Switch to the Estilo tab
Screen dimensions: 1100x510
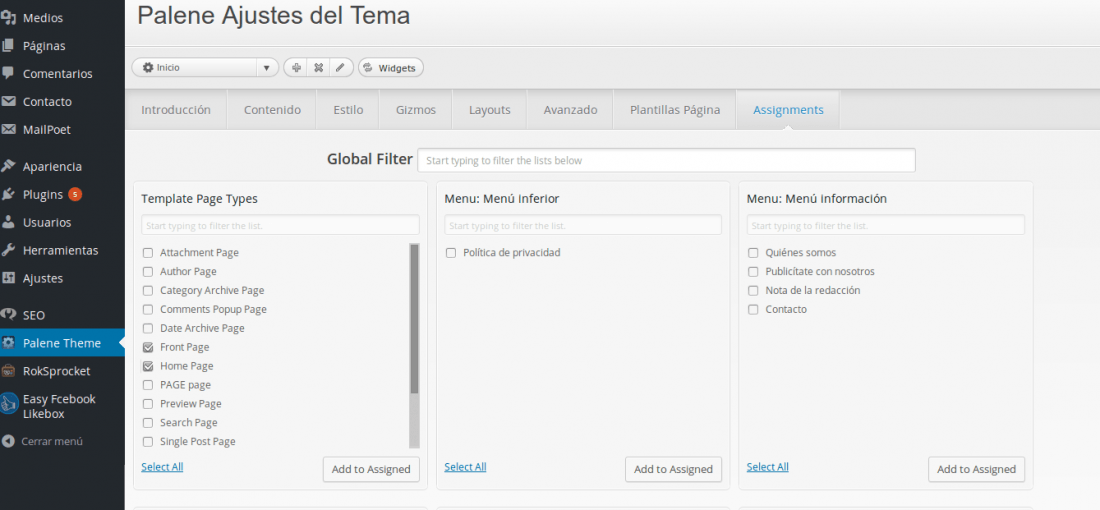[347, 110]
